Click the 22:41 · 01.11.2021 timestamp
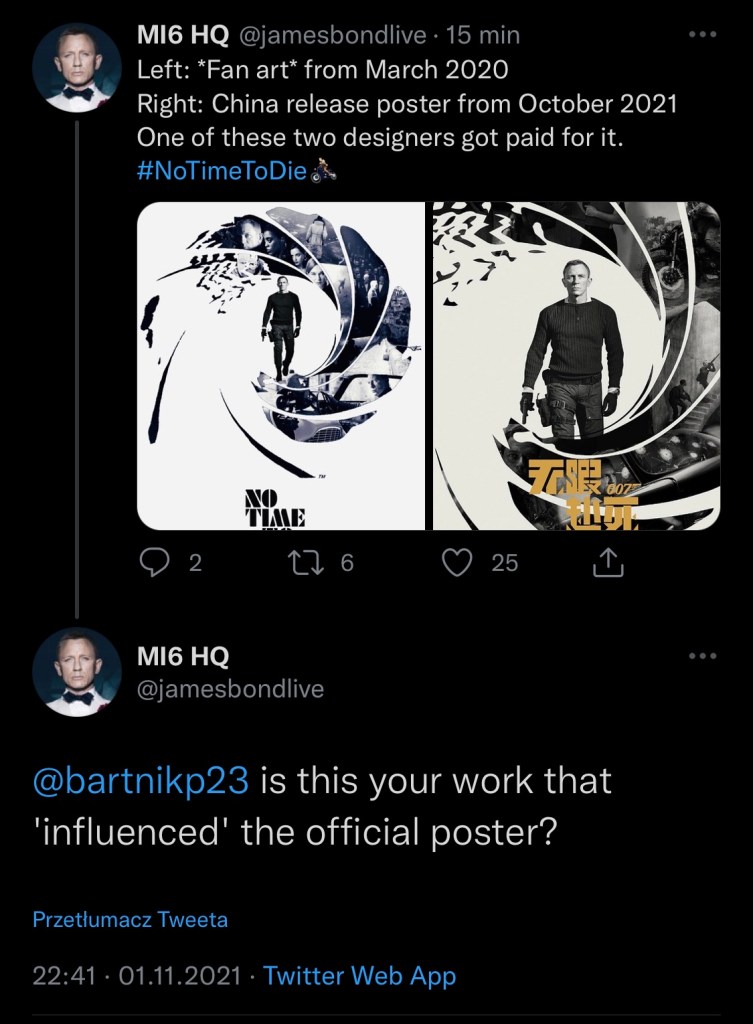The image size is (753, 1024). pos(138,976)
